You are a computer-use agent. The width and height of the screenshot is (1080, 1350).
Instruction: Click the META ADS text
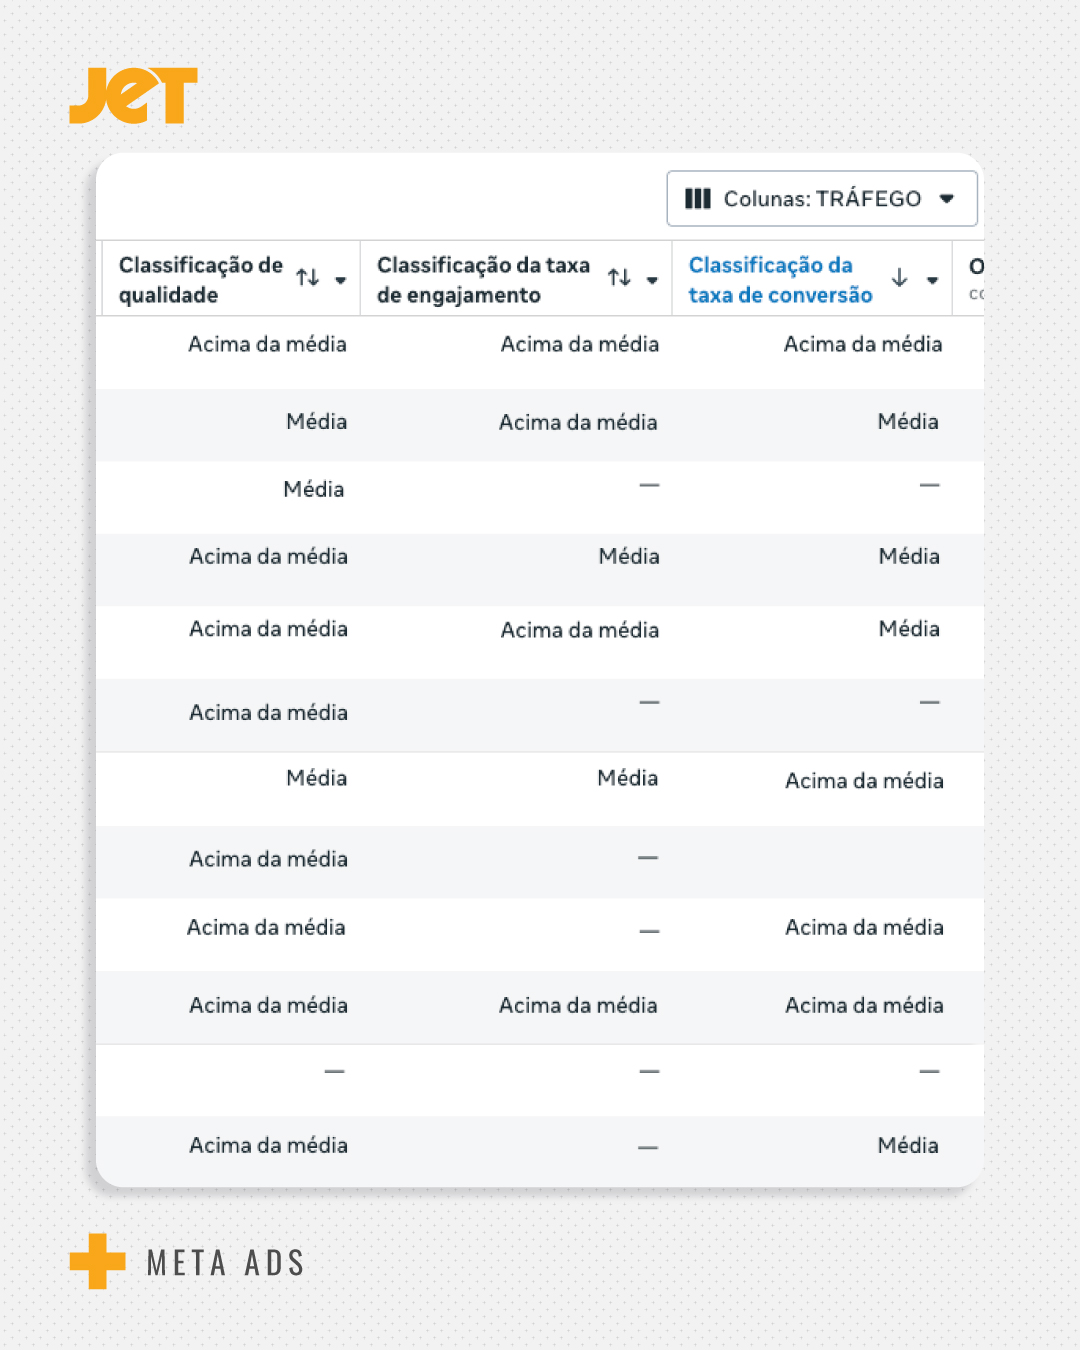tap(225, 1263)
